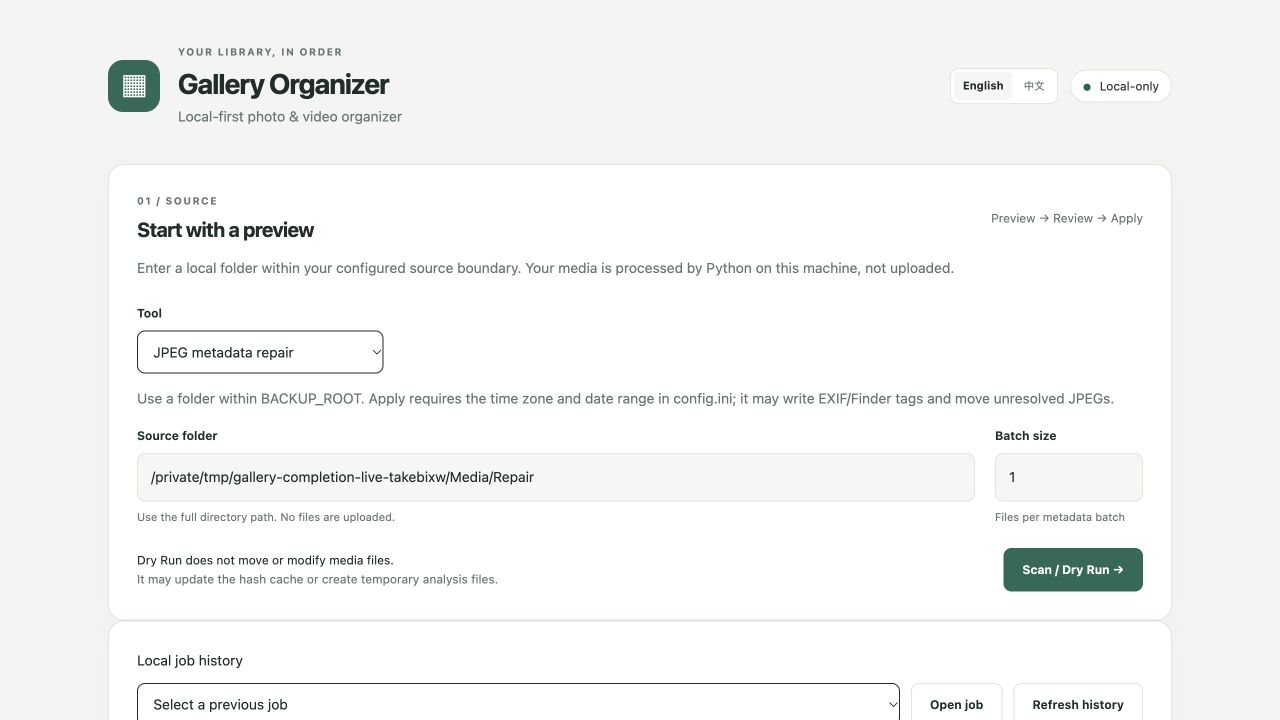Click the YOUR LIBRARY, IN ORDER tagline
This screenshot has height=720, width=1280.
pyautogui.click(x=260, y=52)
